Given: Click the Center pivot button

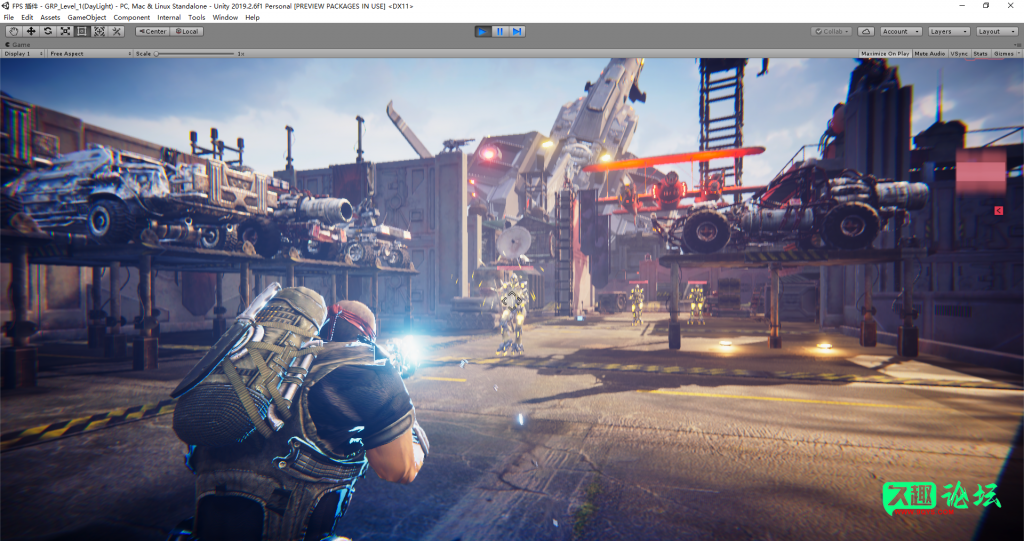Looking at the screenshot, I should (x=151, y=31).
